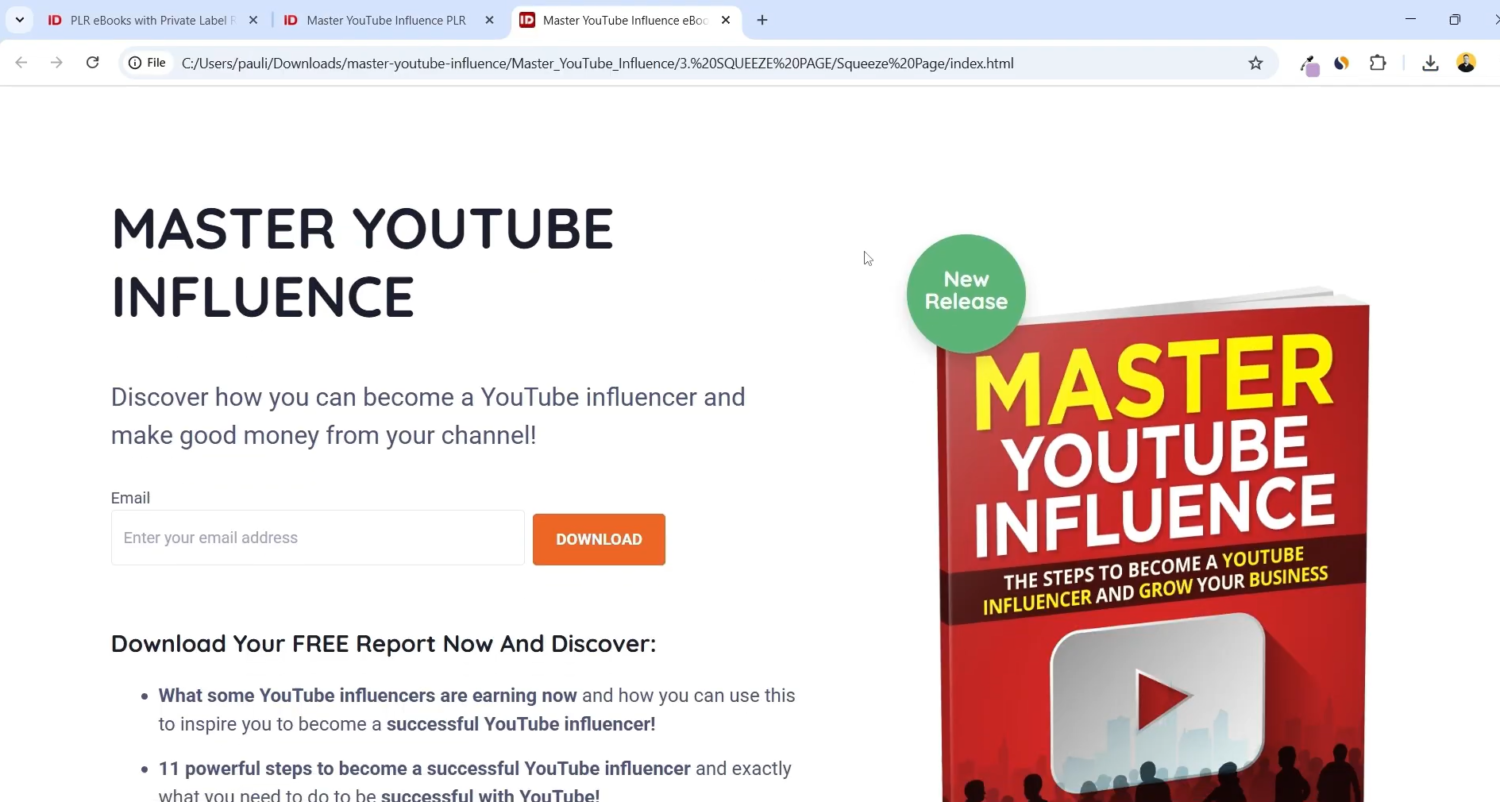Open a new tab with the plus icon
The height and width of the screenshot is (802, 1500).
pos(762,20)
